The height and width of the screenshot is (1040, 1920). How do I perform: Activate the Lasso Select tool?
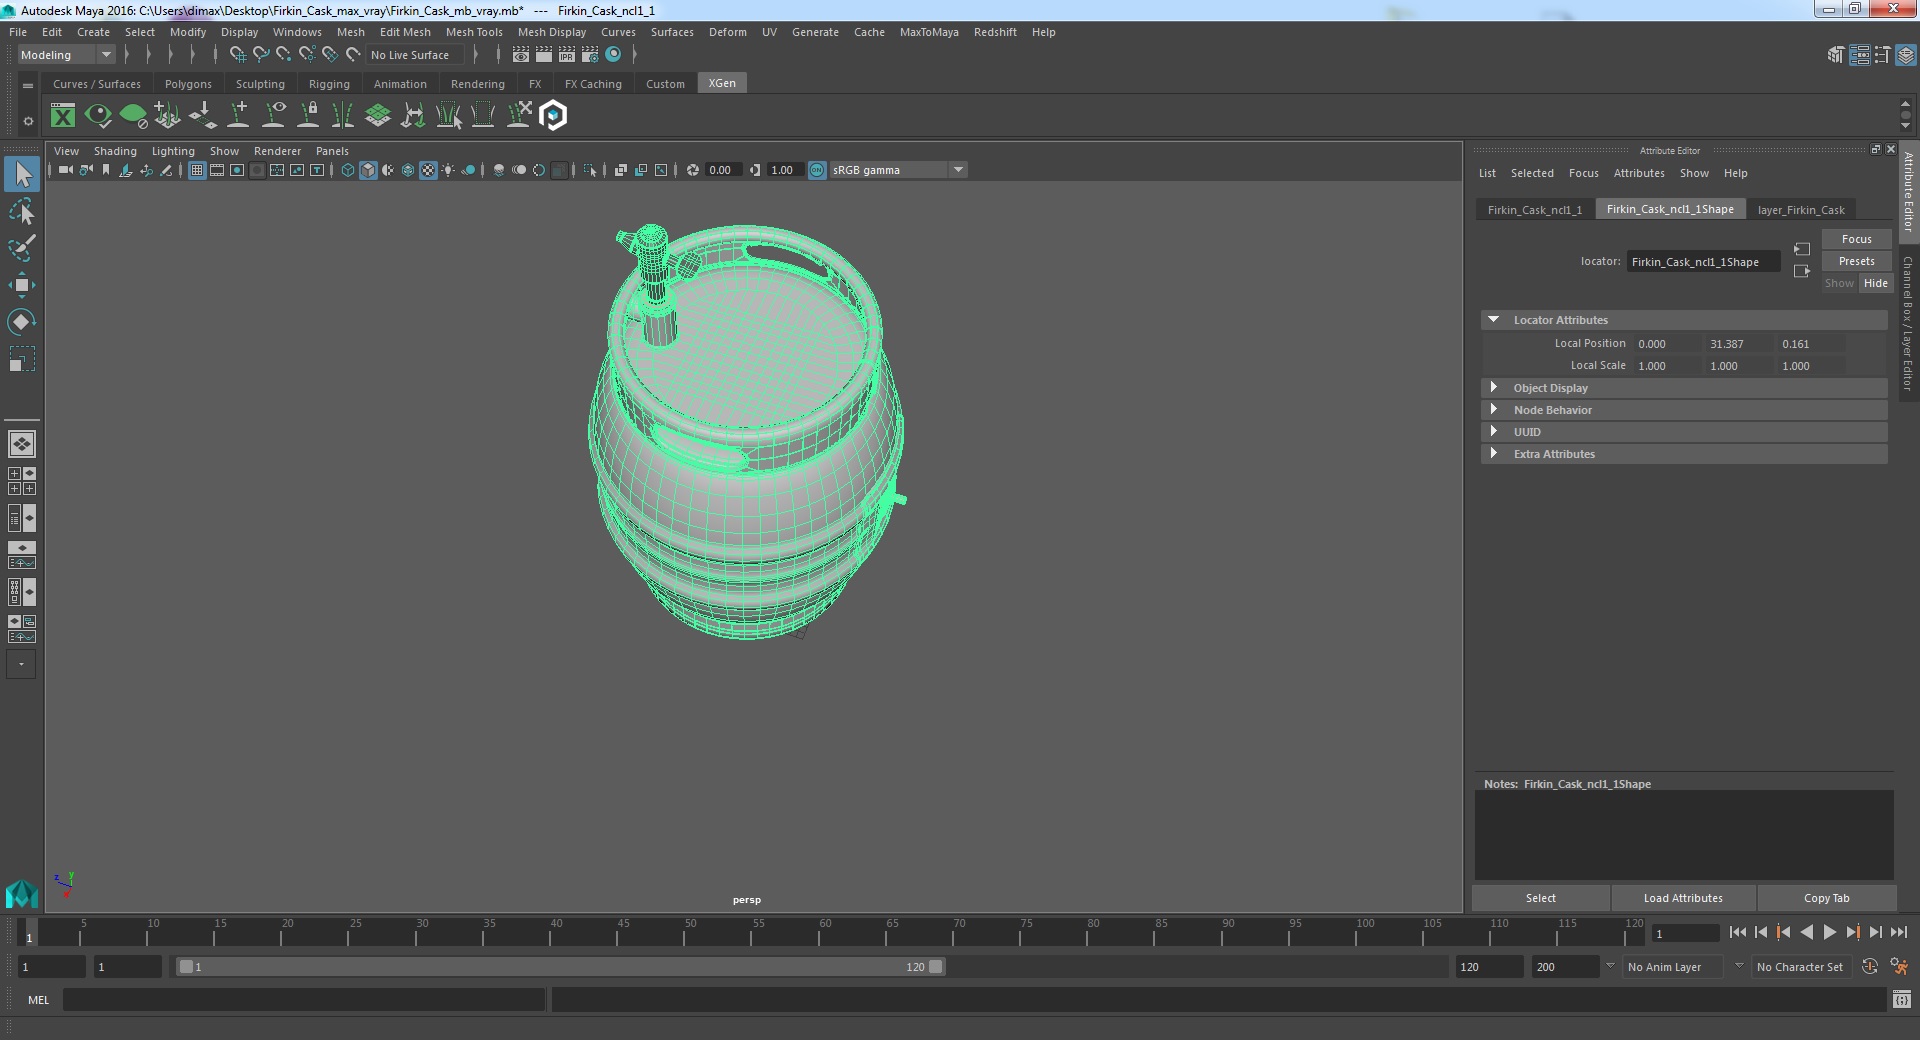click(22, 211)
